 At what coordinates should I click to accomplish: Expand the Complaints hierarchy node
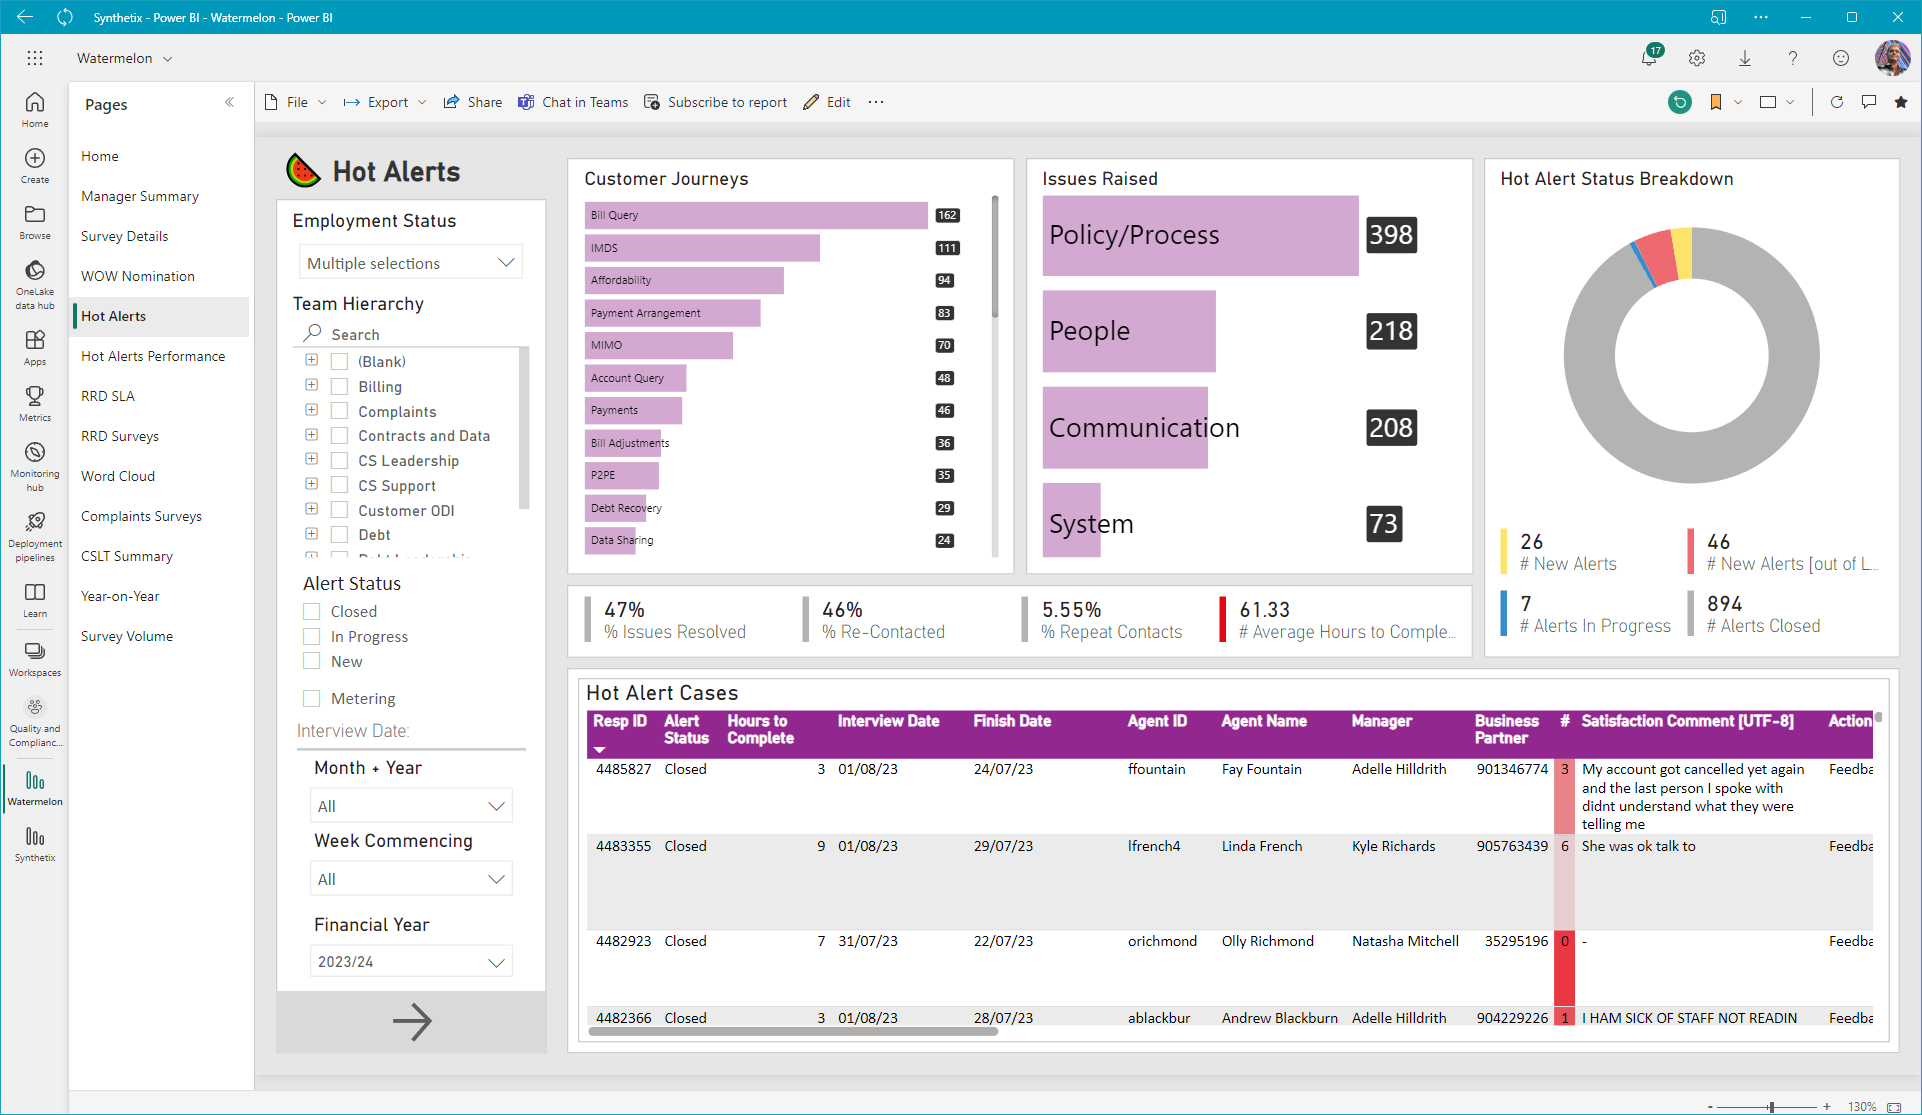pyautogui.click(x=312, y=410)
